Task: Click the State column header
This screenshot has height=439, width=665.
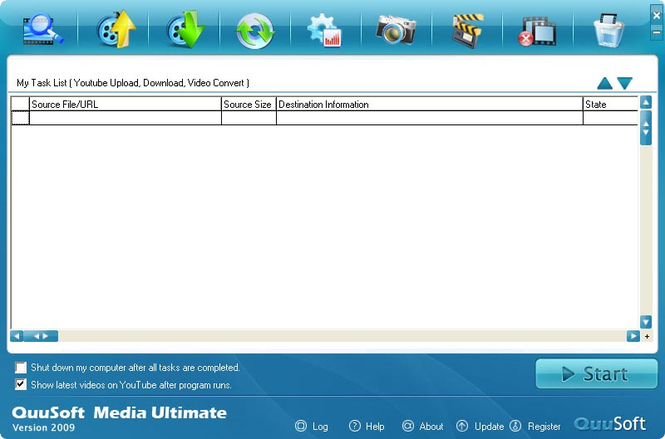Action: point(610,104)
